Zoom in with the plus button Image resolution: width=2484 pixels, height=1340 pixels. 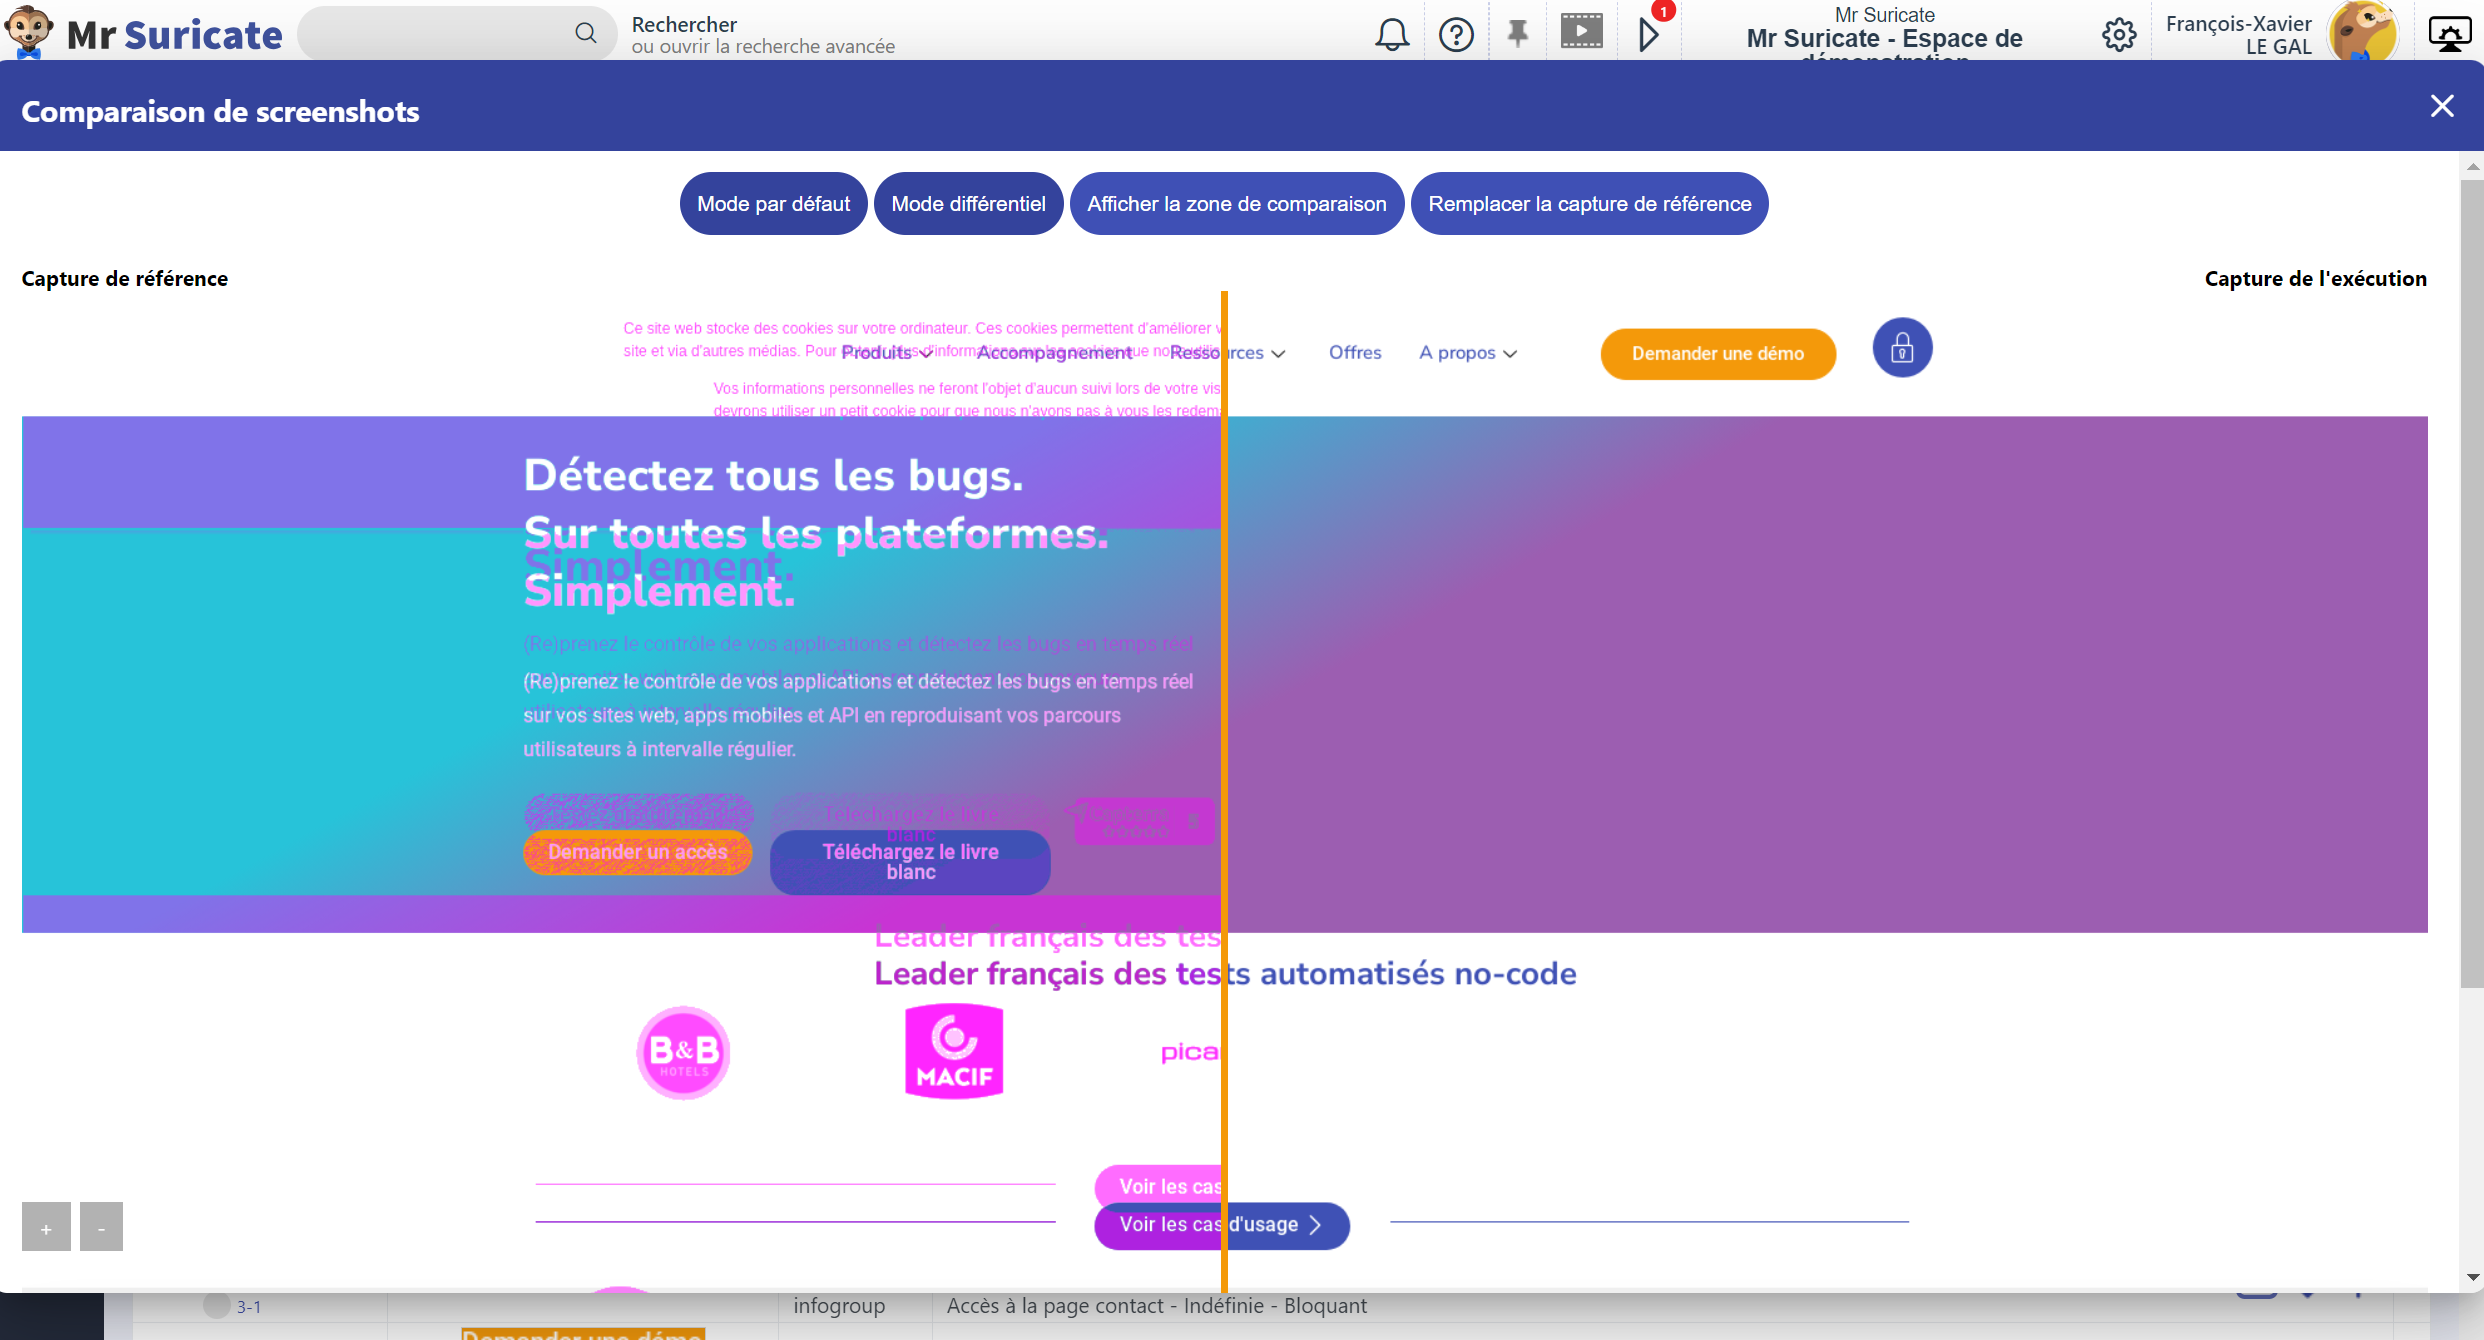(x=46, y=1227)
